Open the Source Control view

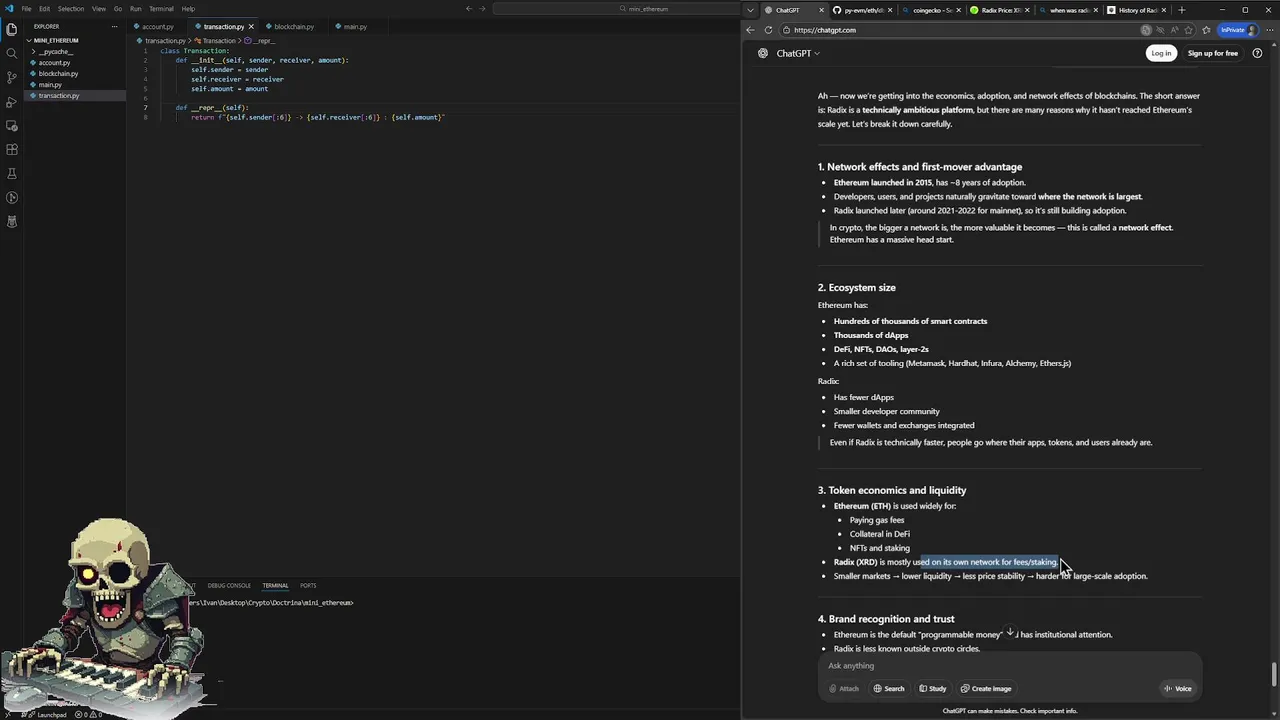click(x=12, y=77)
